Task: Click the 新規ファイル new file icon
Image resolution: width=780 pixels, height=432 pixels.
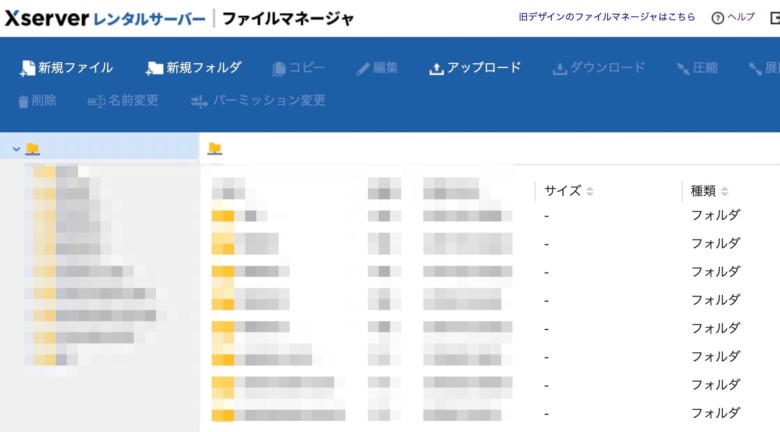Action: coord(27,68)
